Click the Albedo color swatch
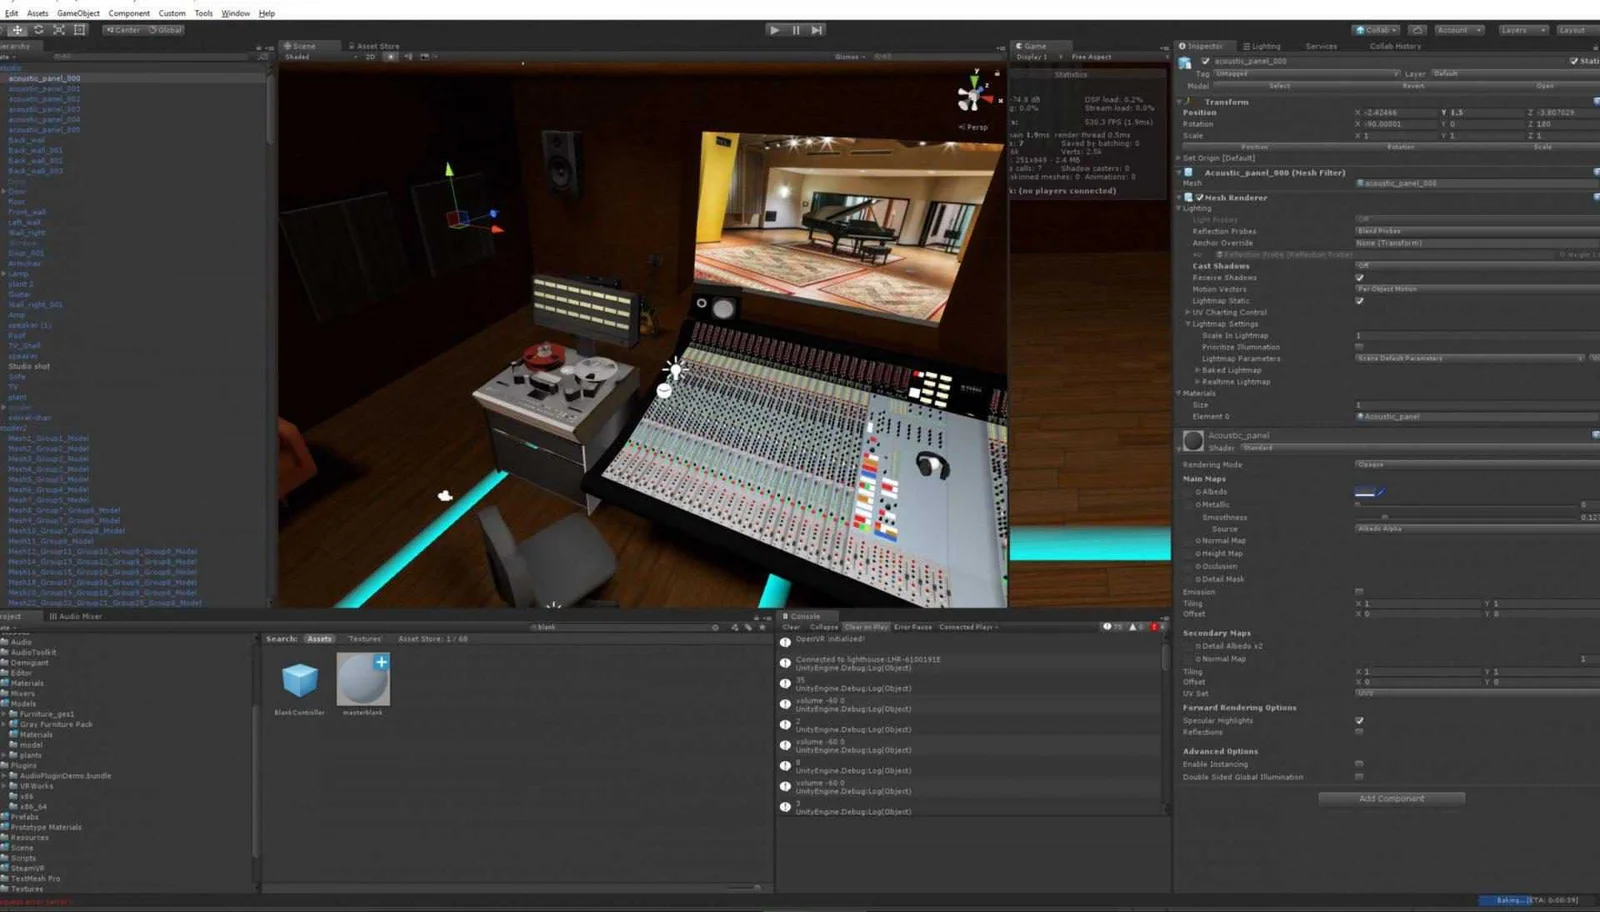 tap(1365, 492)
